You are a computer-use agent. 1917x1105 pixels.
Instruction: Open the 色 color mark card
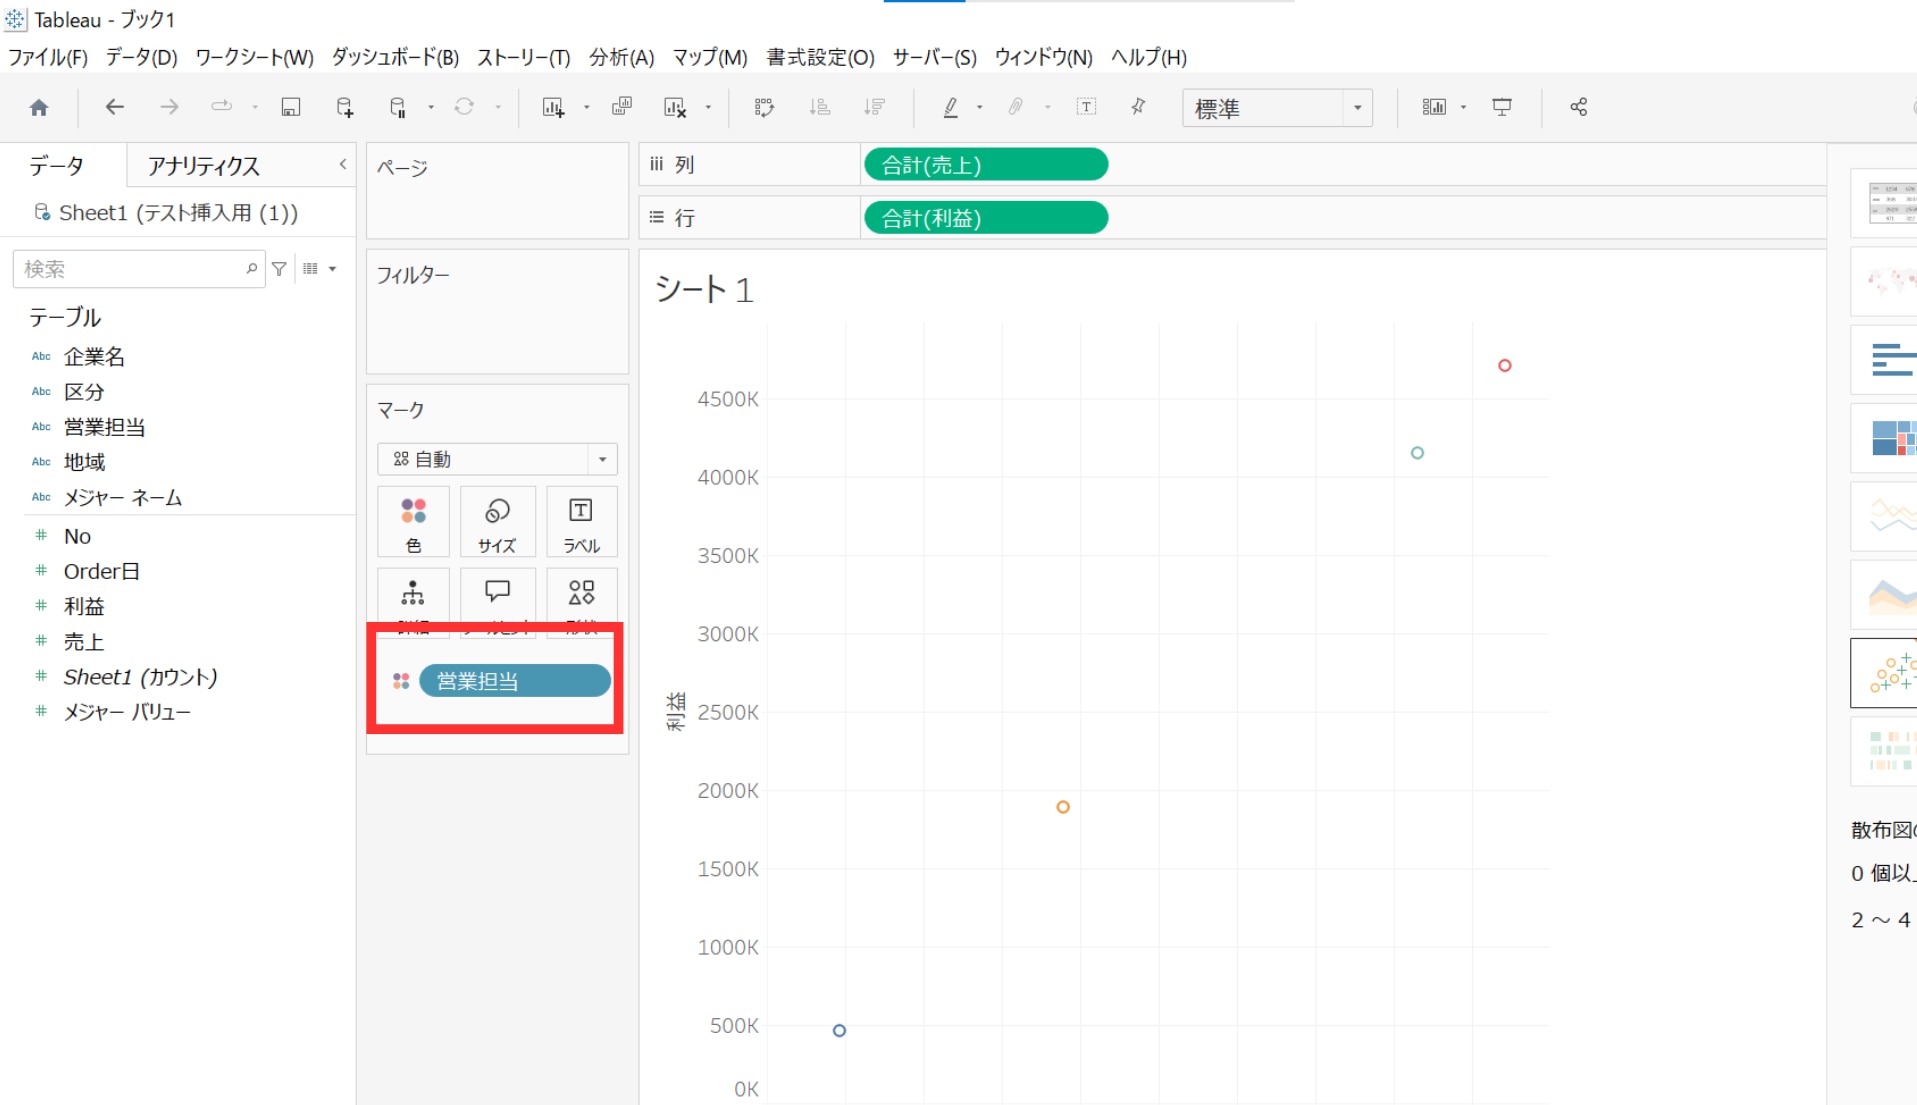click(x=413, y=522)
